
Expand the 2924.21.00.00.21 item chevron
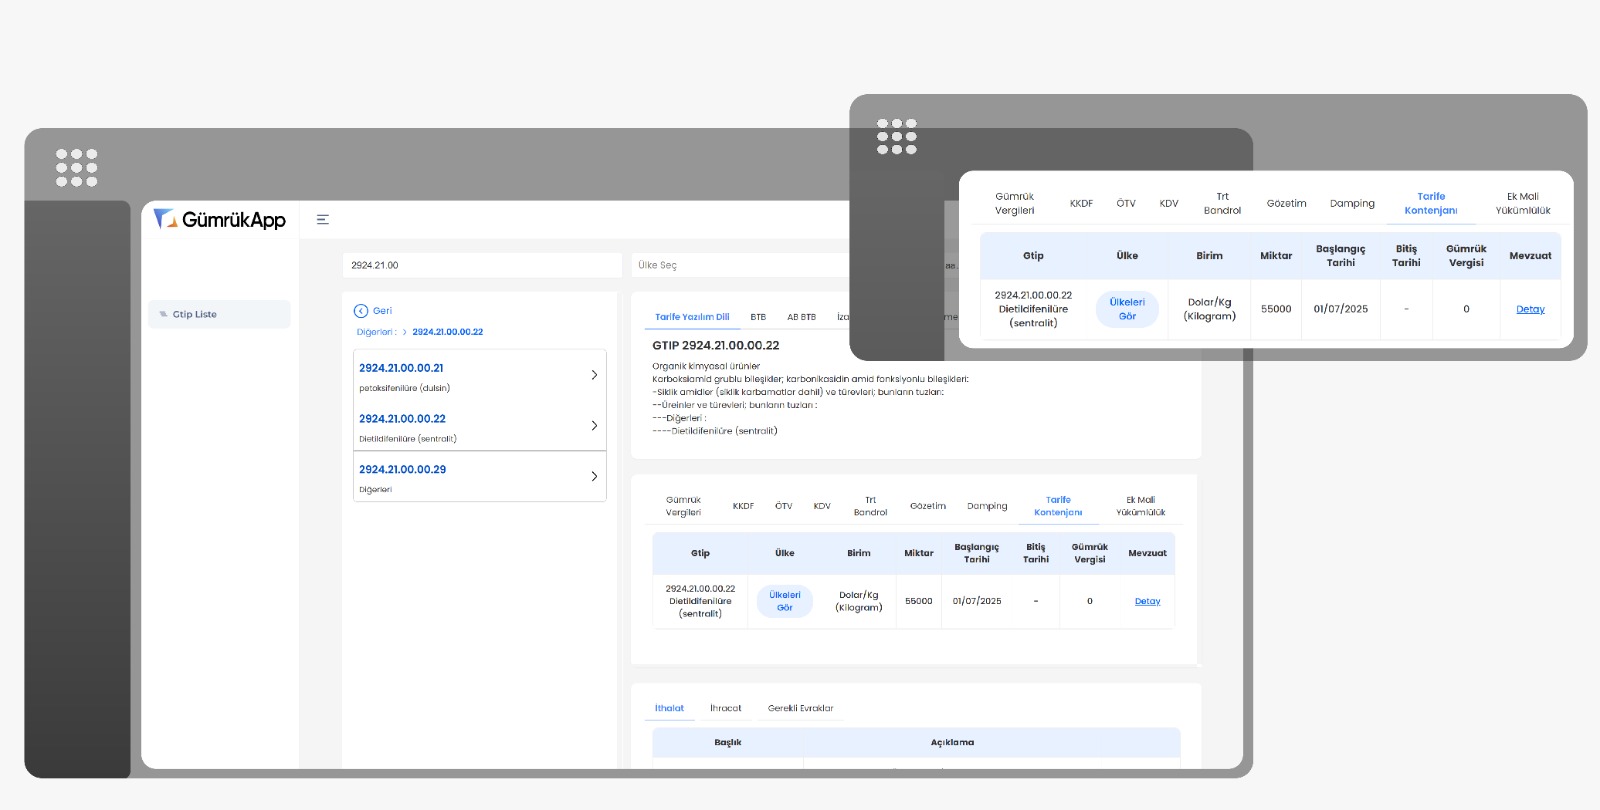tap(594, 375)
